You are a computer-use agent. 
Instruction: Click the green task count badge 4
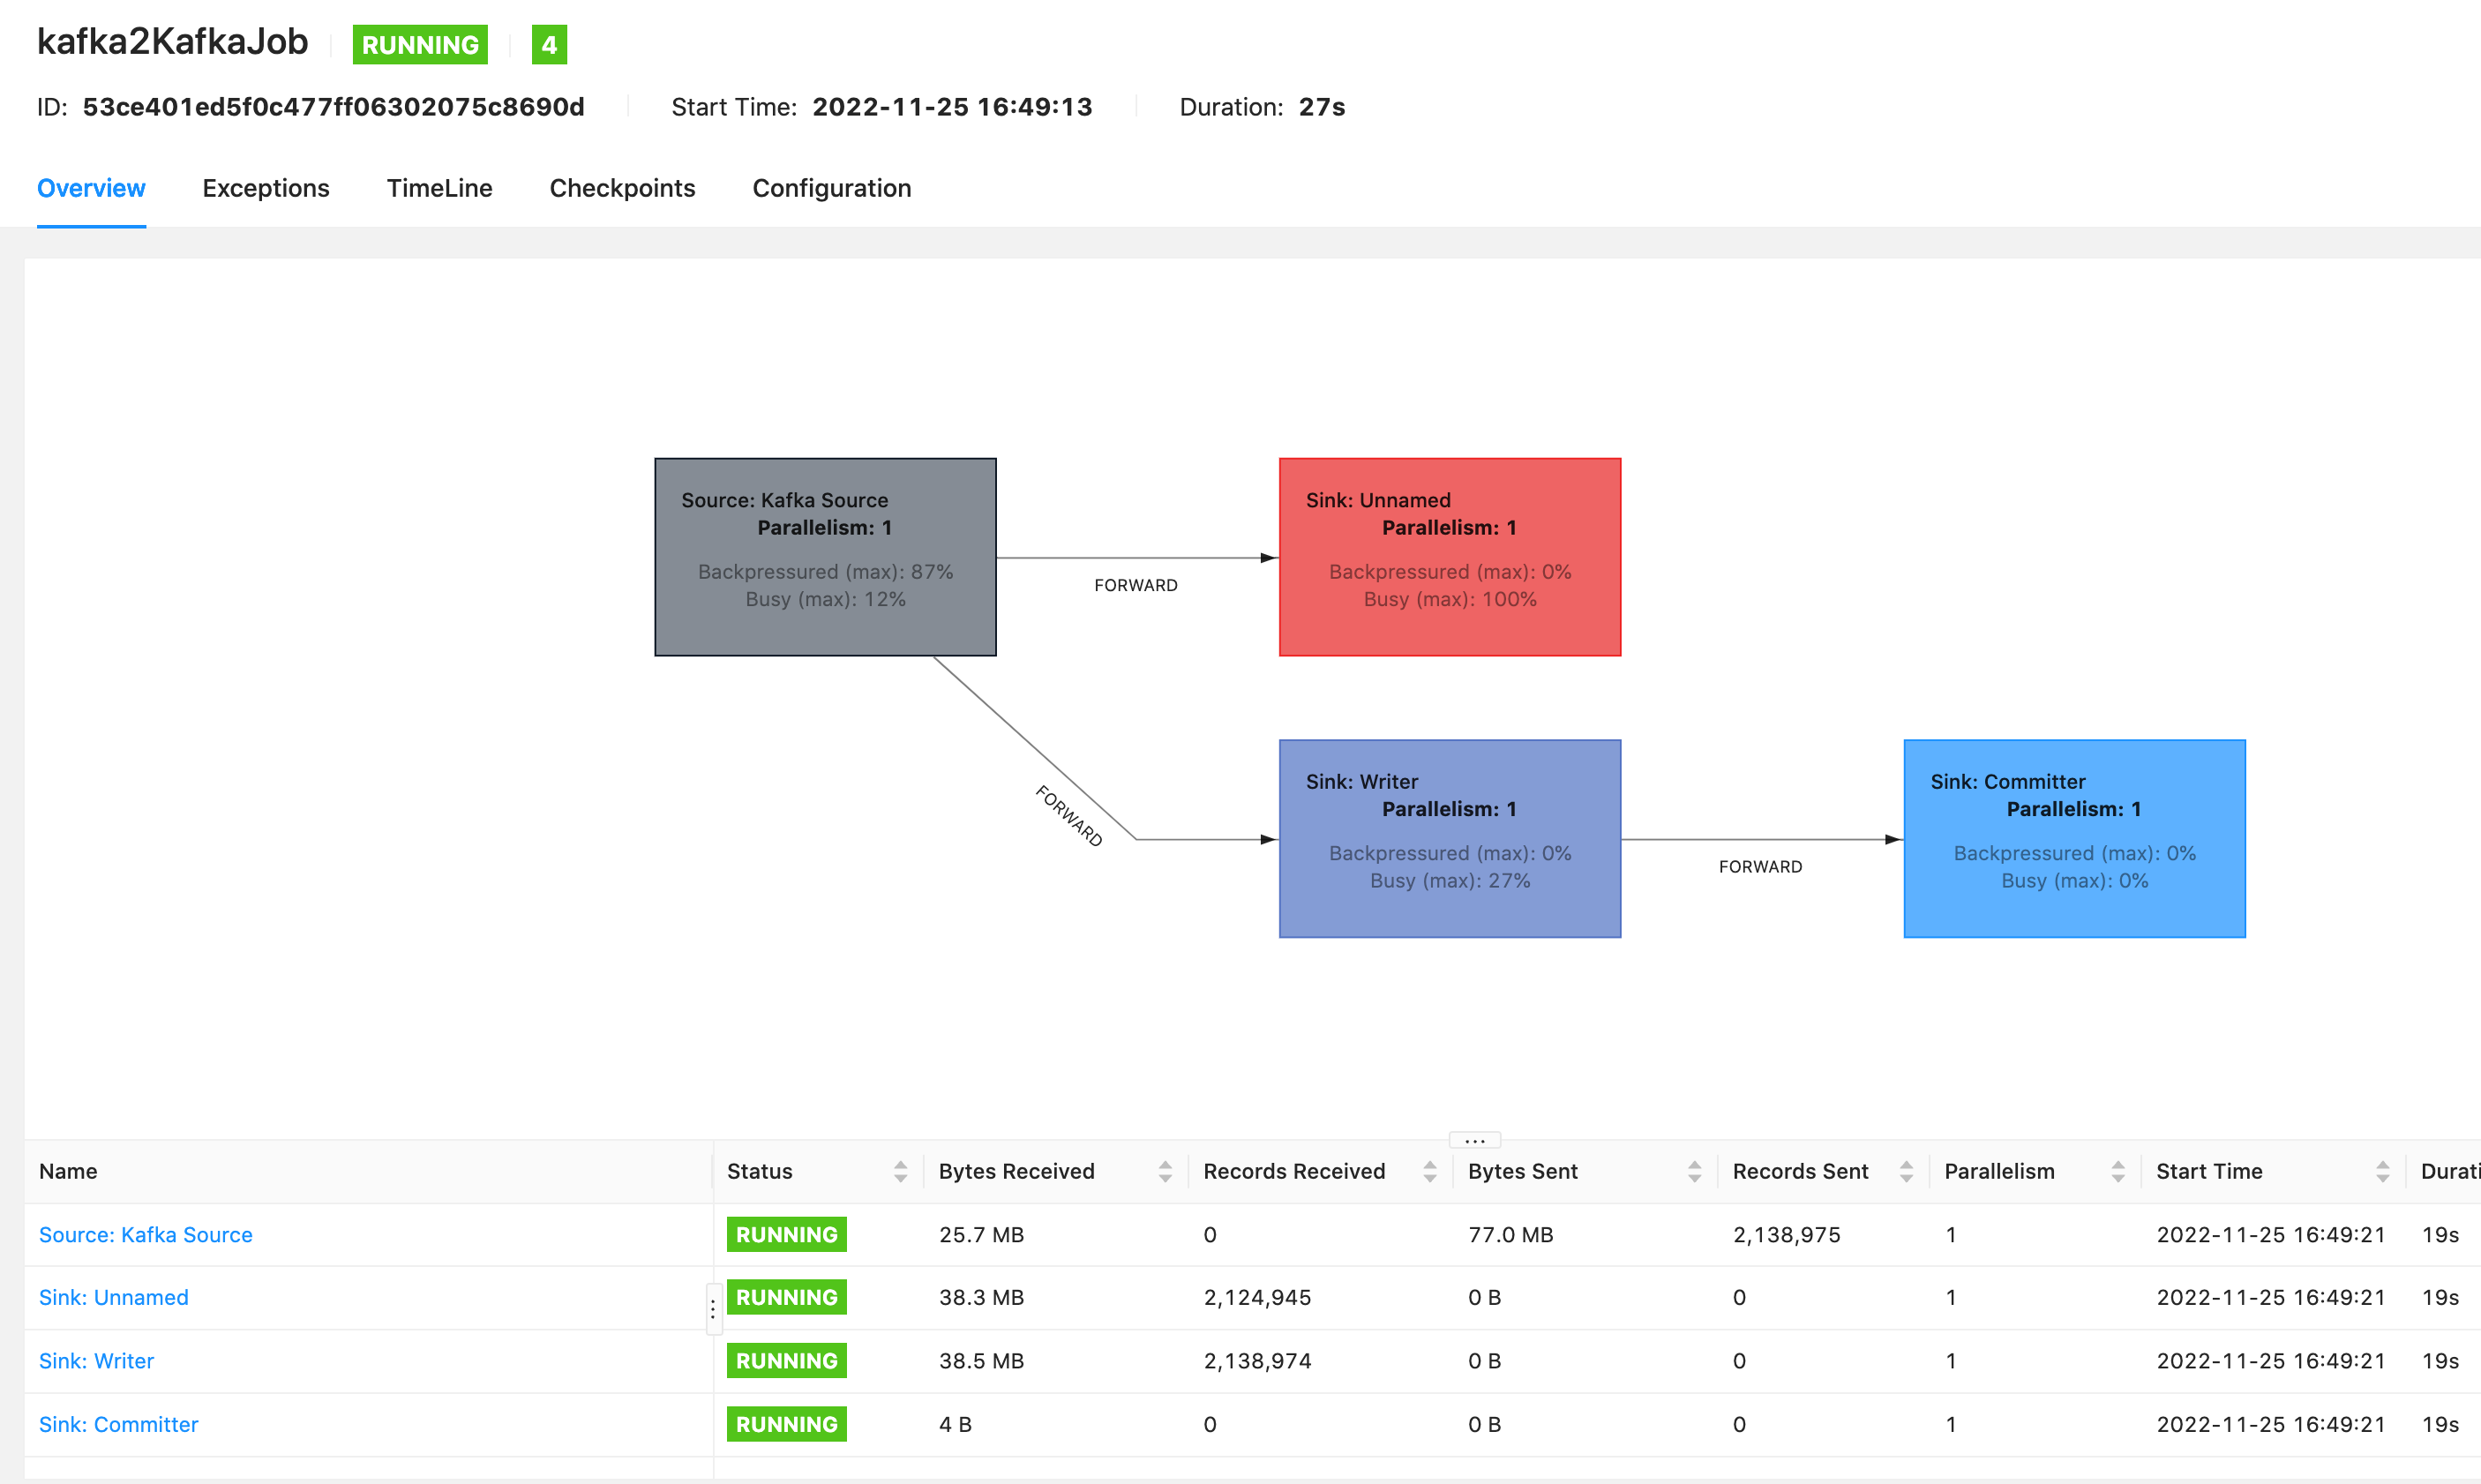tap(549, 45)
